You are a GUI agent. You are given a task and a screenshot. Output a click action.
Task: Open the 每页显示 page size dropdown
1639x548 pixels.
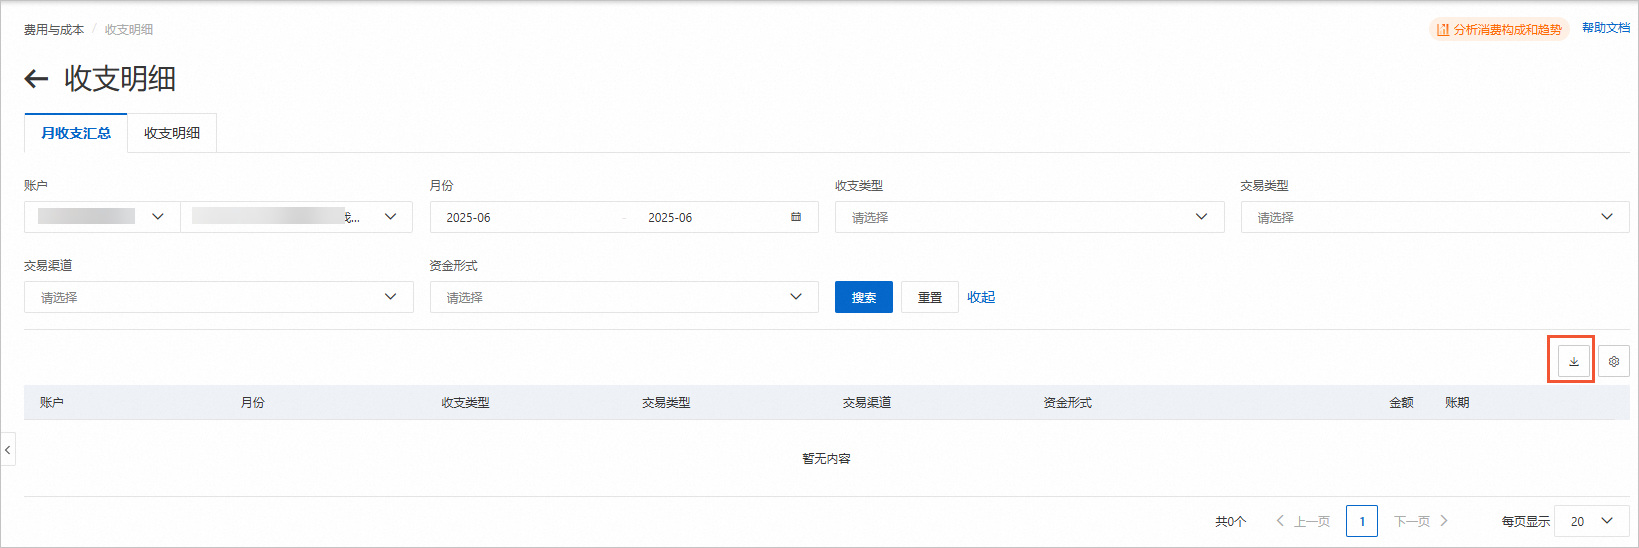click(1592, 521)
